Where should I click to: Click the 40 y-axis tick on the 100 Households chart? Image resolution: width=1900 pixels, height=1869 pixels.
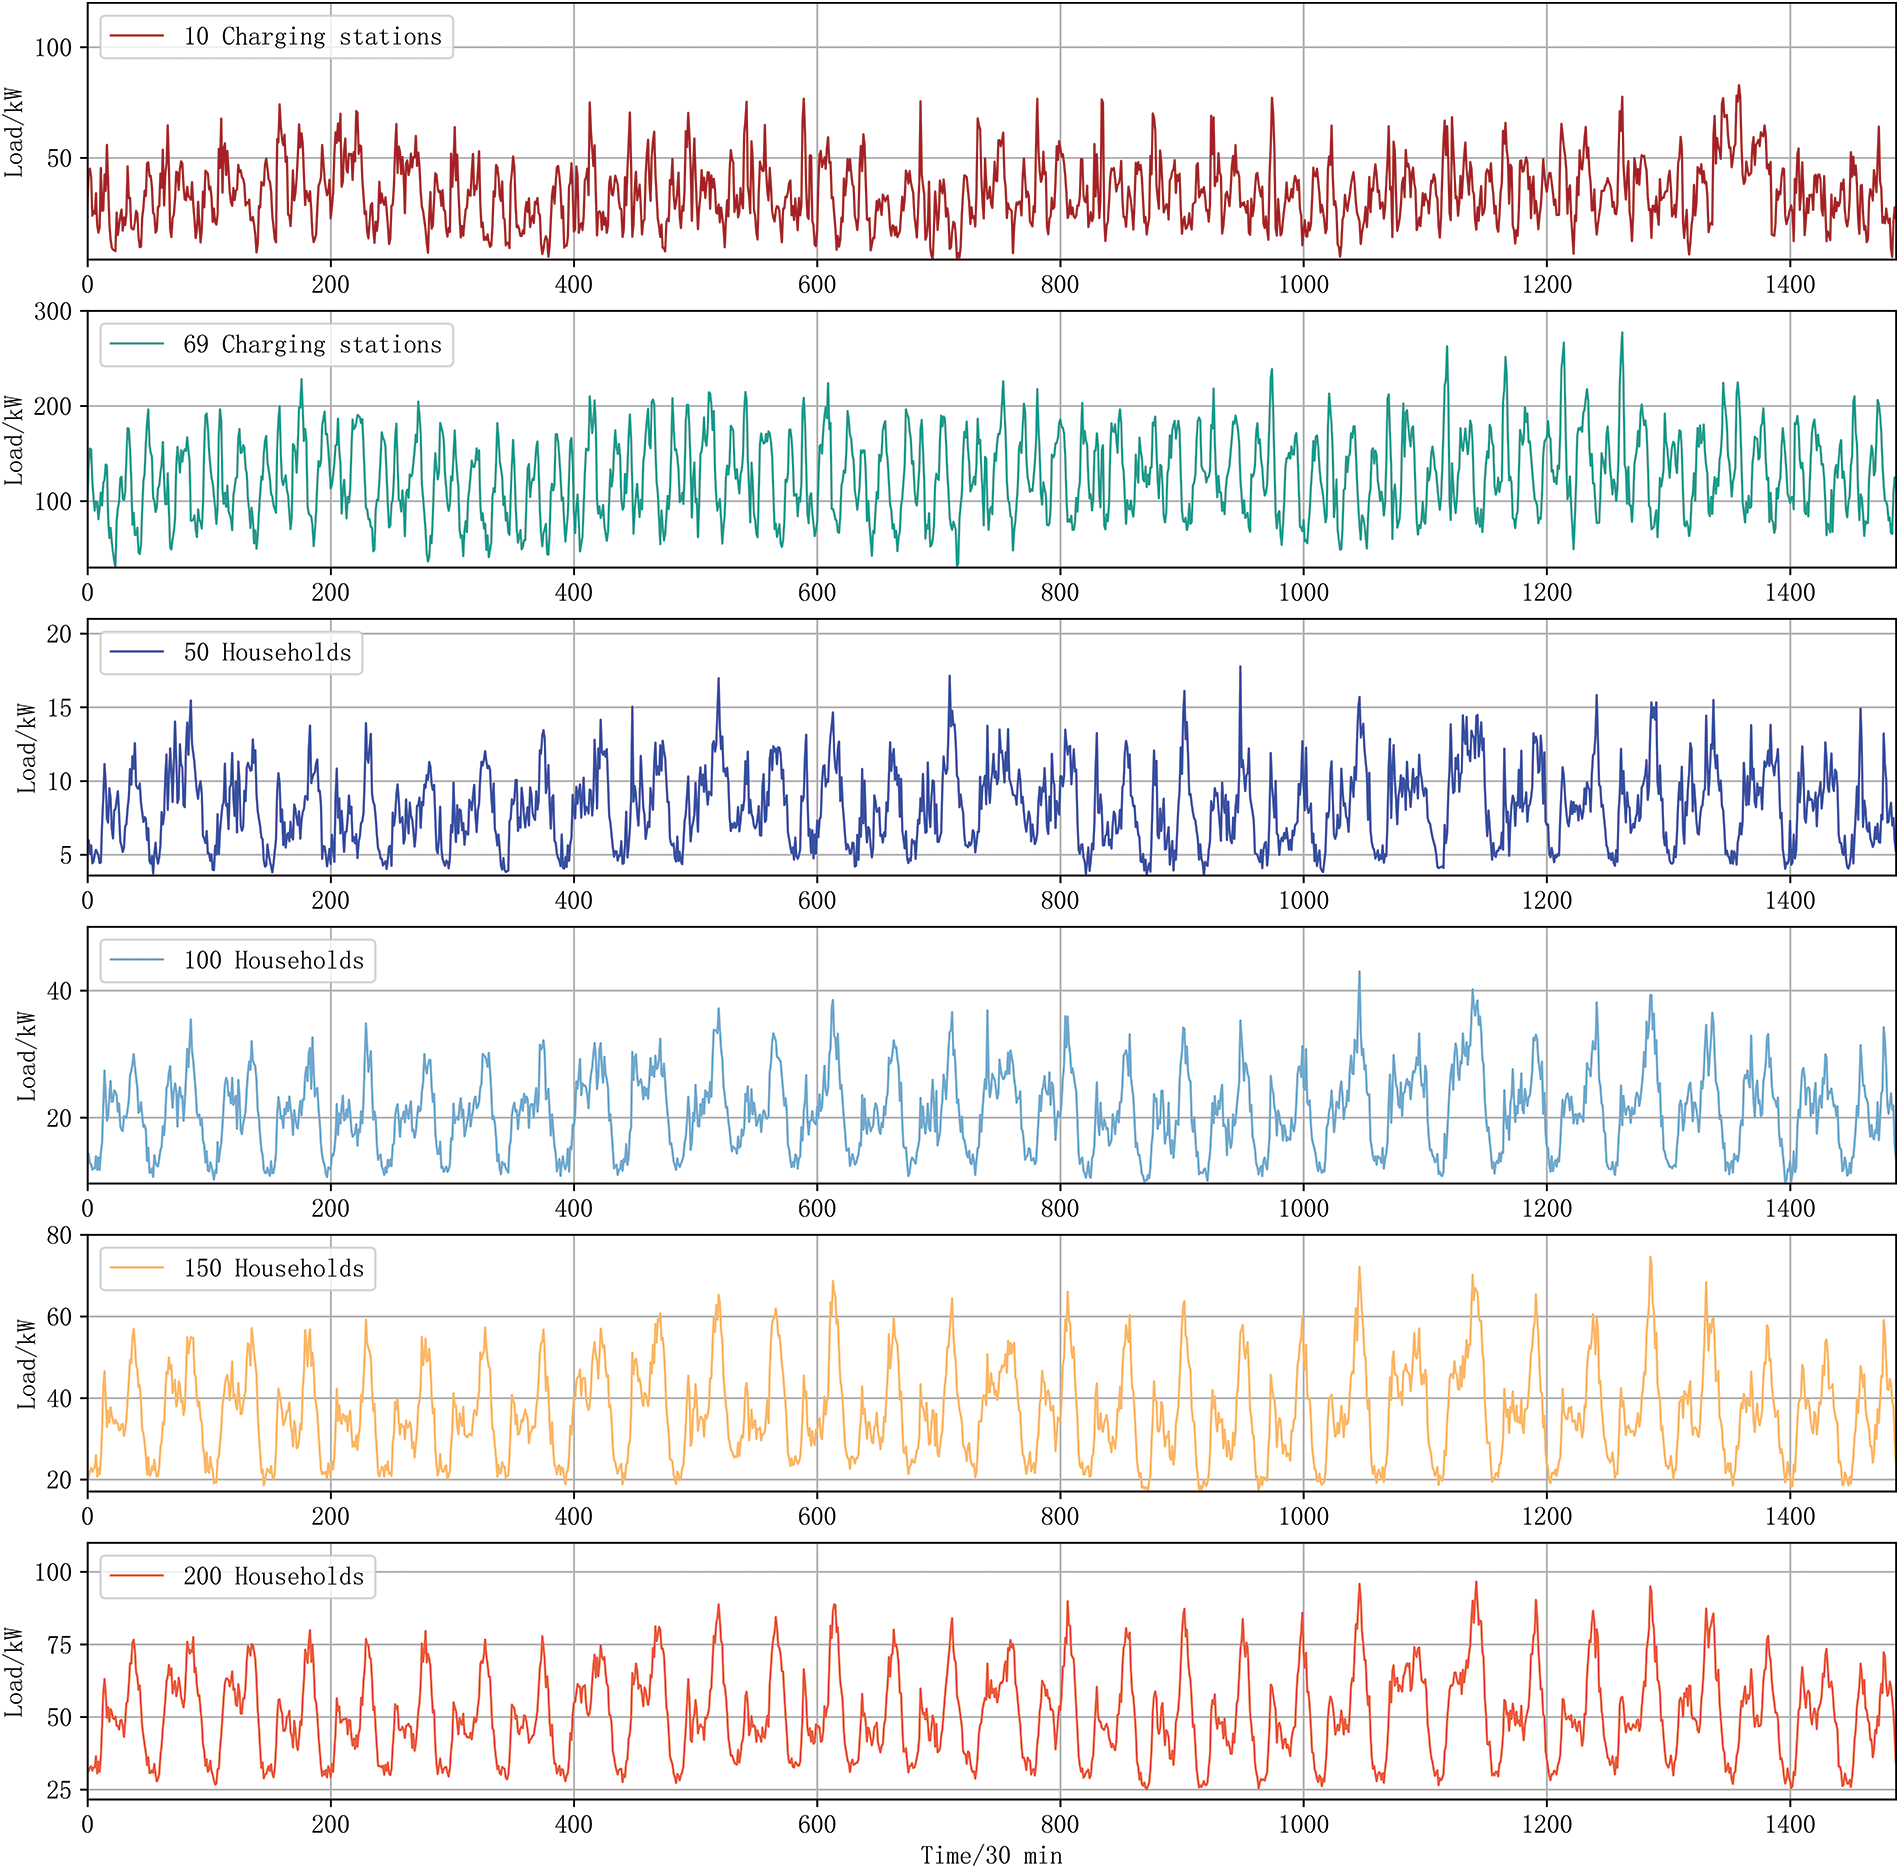click(x=59, y=991)
